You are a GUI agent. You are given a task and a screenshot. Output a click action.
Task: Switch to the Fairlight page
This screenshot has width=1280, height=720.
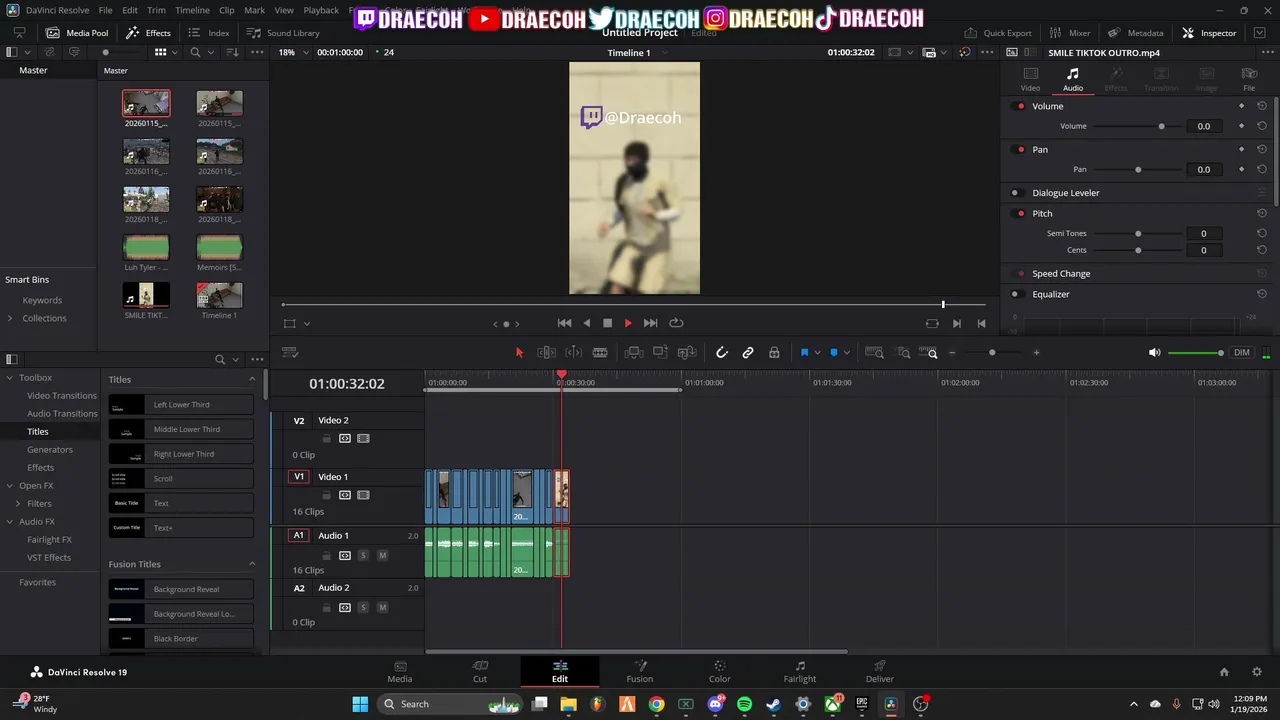(800, 671)
